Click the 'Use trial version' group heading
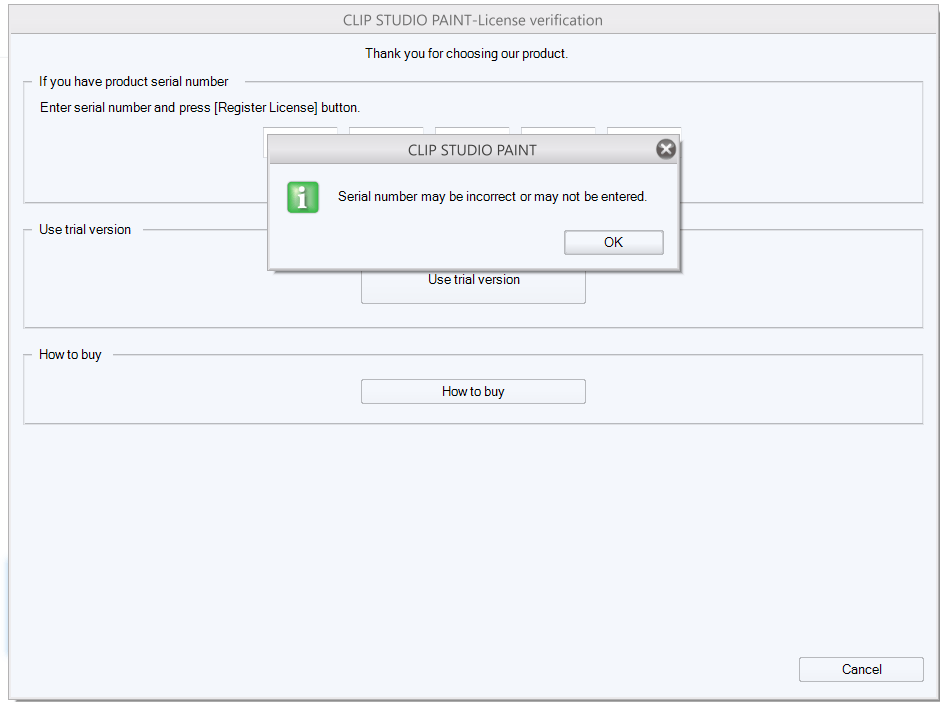Image resolution: width=940 pixels, height=702 pixels. point(85,230)
